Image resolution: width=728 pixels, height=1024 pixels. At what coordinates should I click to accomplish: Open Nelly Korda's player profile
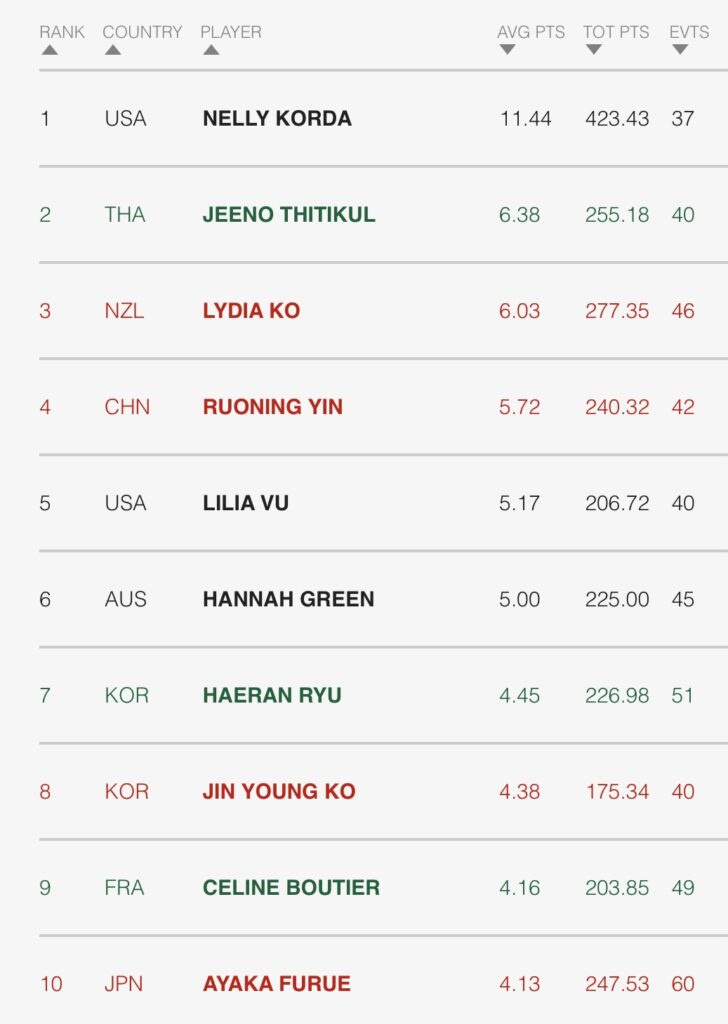[x=277, y=119]
